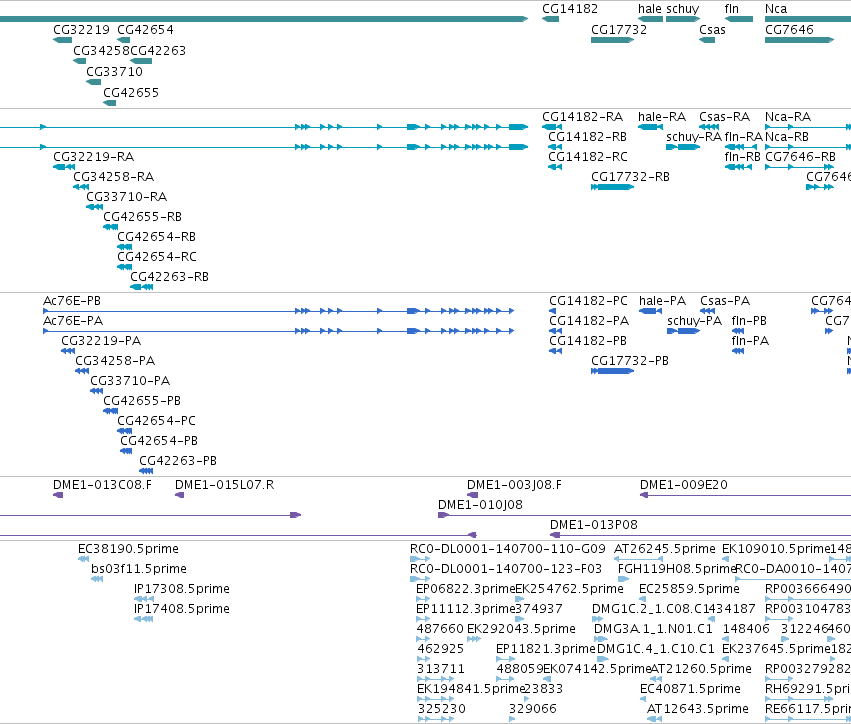The width and height of the screenshot is (851, 724).
Task: Select the CG17732-PB protein label
Action: point(630,361)
